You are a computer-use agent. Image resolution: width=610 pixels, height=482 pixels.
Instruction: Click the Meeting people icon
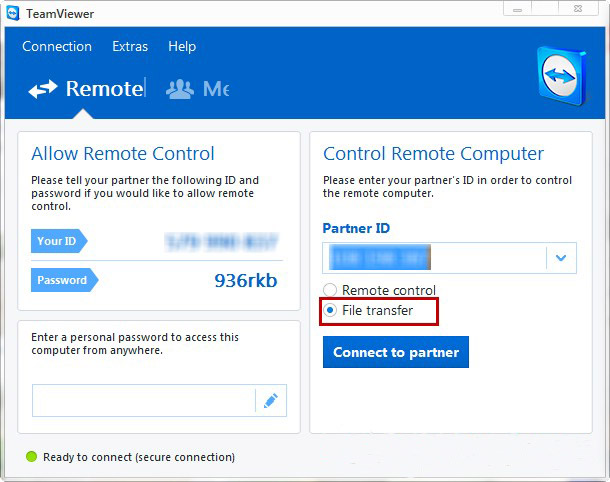tap(180, 89)
